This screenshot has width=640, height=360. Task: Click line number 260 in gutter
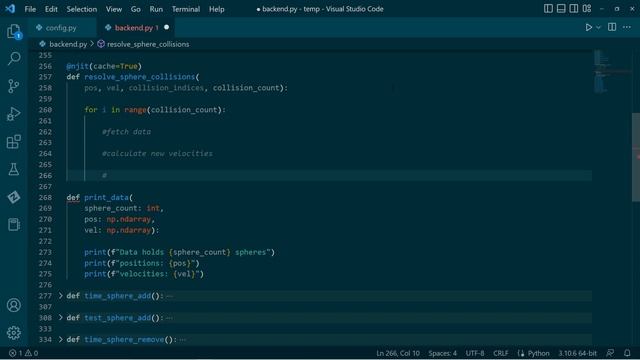pyautogui.click(x=45, y=110)
